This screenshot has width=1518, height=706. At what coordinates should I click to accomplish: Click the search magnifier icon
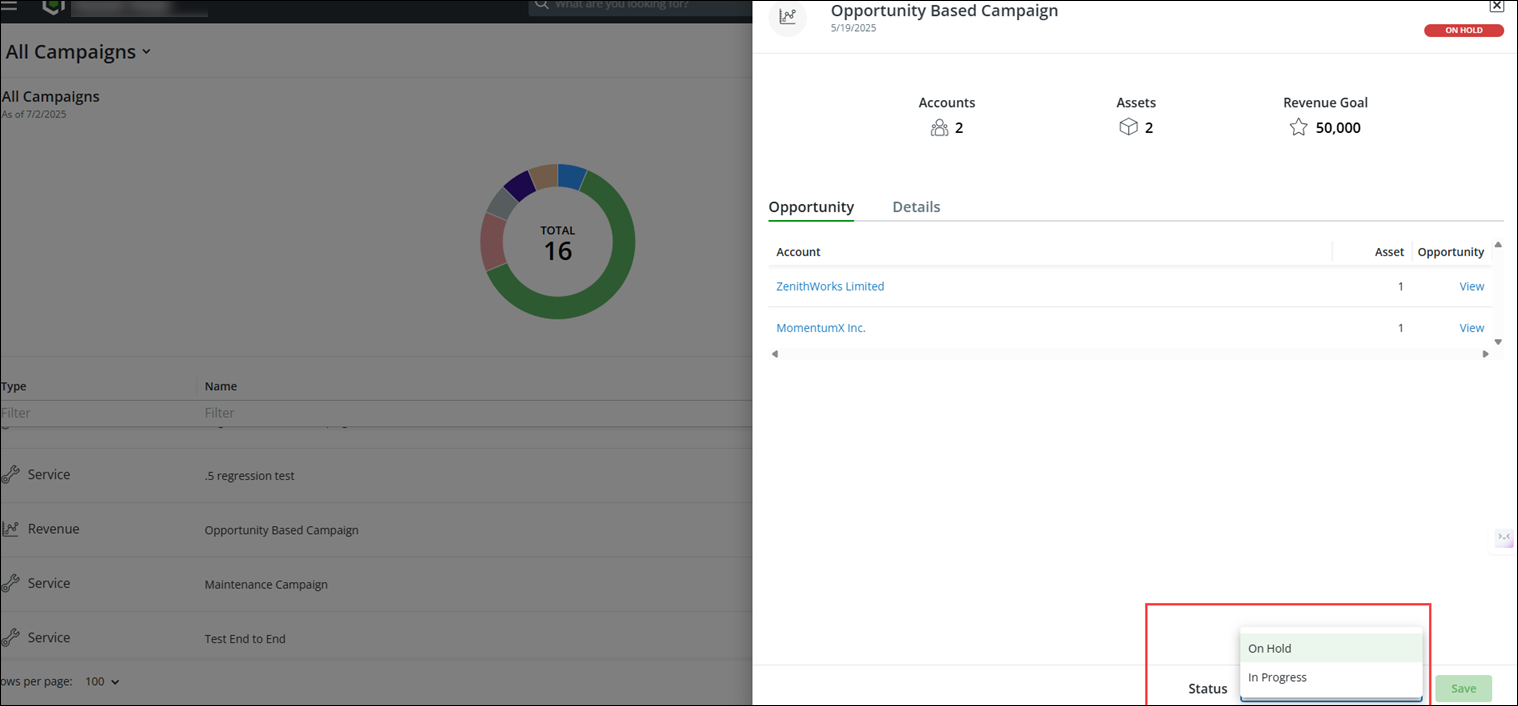(542, 5)
